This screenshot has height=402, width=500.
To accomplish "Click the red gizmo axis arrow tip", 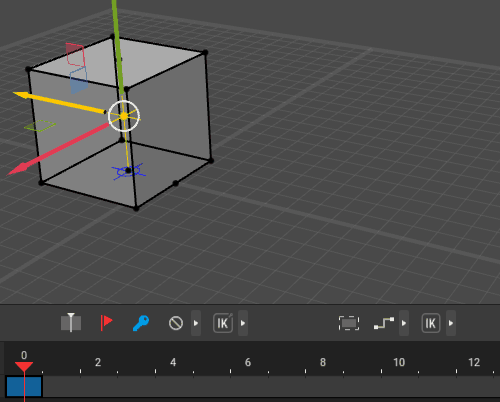I will click(x=17, y=169).
